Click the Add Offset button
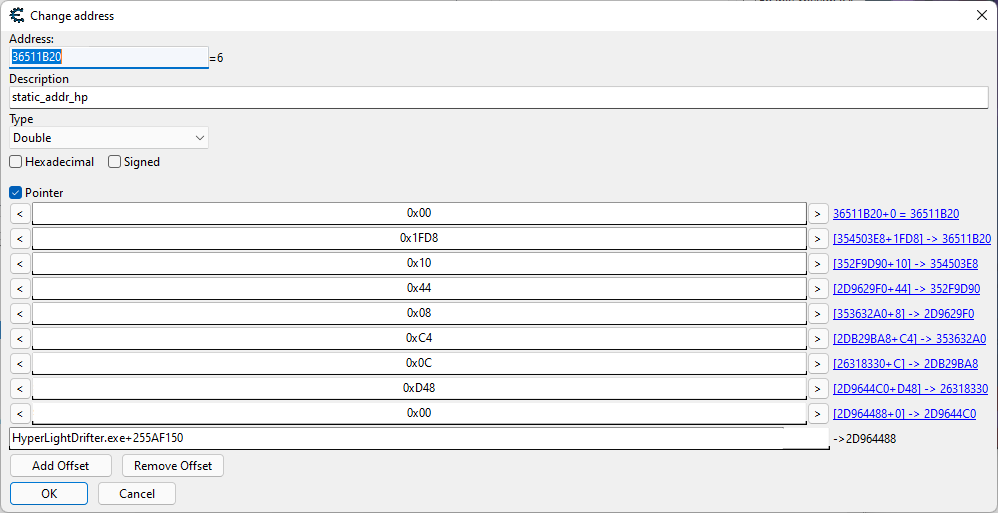Image resolution: width=998 pixels, height=513 pixels. (61, 466)
